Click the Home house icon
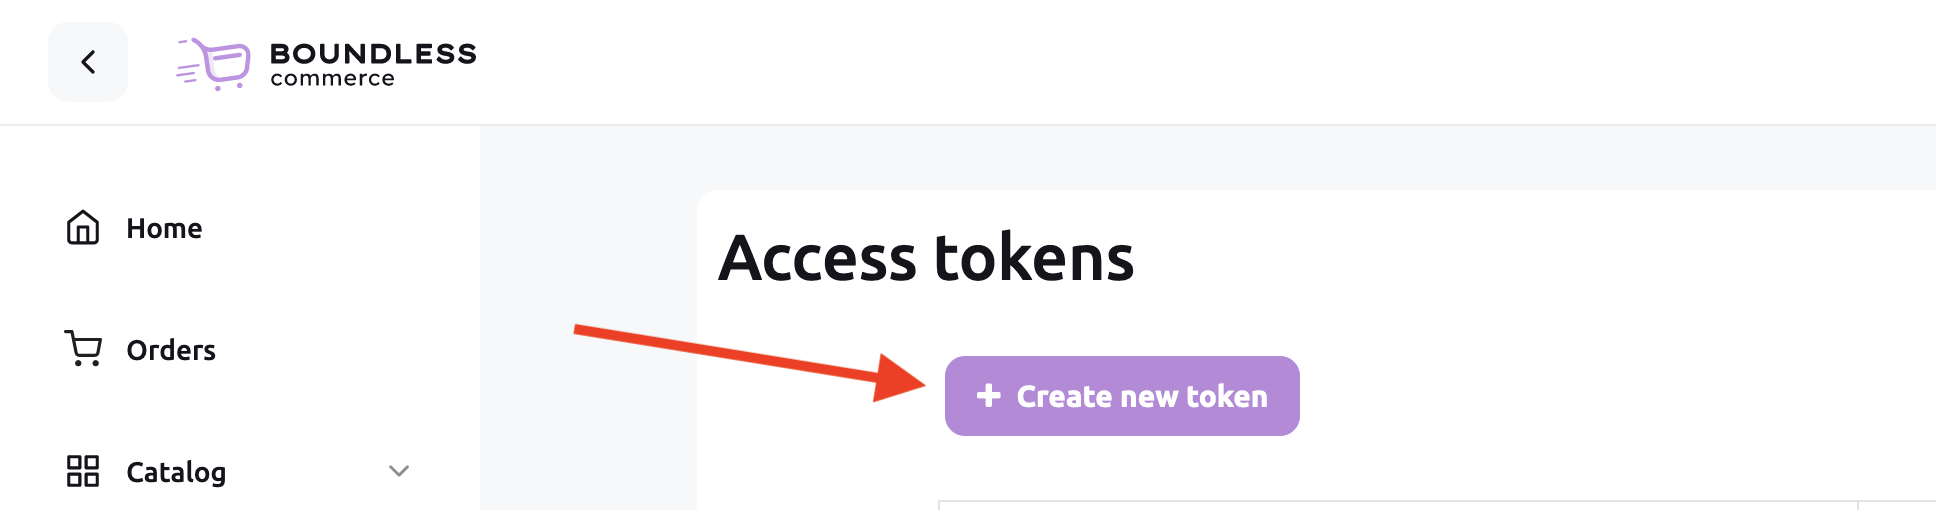Image resolution: width=1936 pixels, height=510 pixels. [x=83, y=228]
